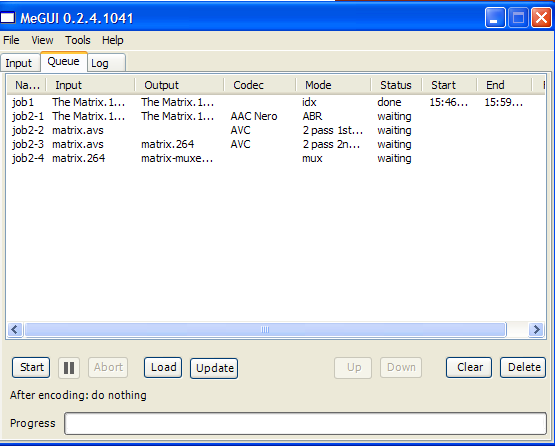555x446 pixels.
Task: Select the completed job1 idx row
Action: coord(276,102)
